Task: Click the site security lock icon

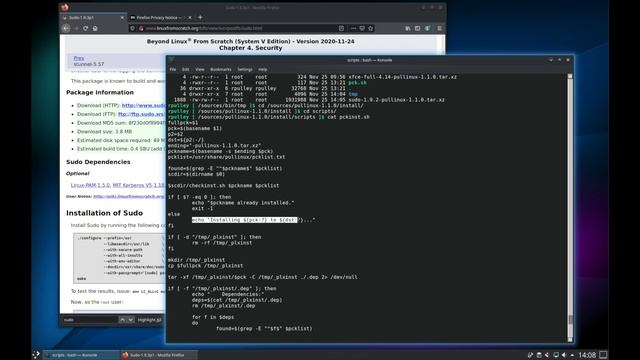Action: point(141,28)
